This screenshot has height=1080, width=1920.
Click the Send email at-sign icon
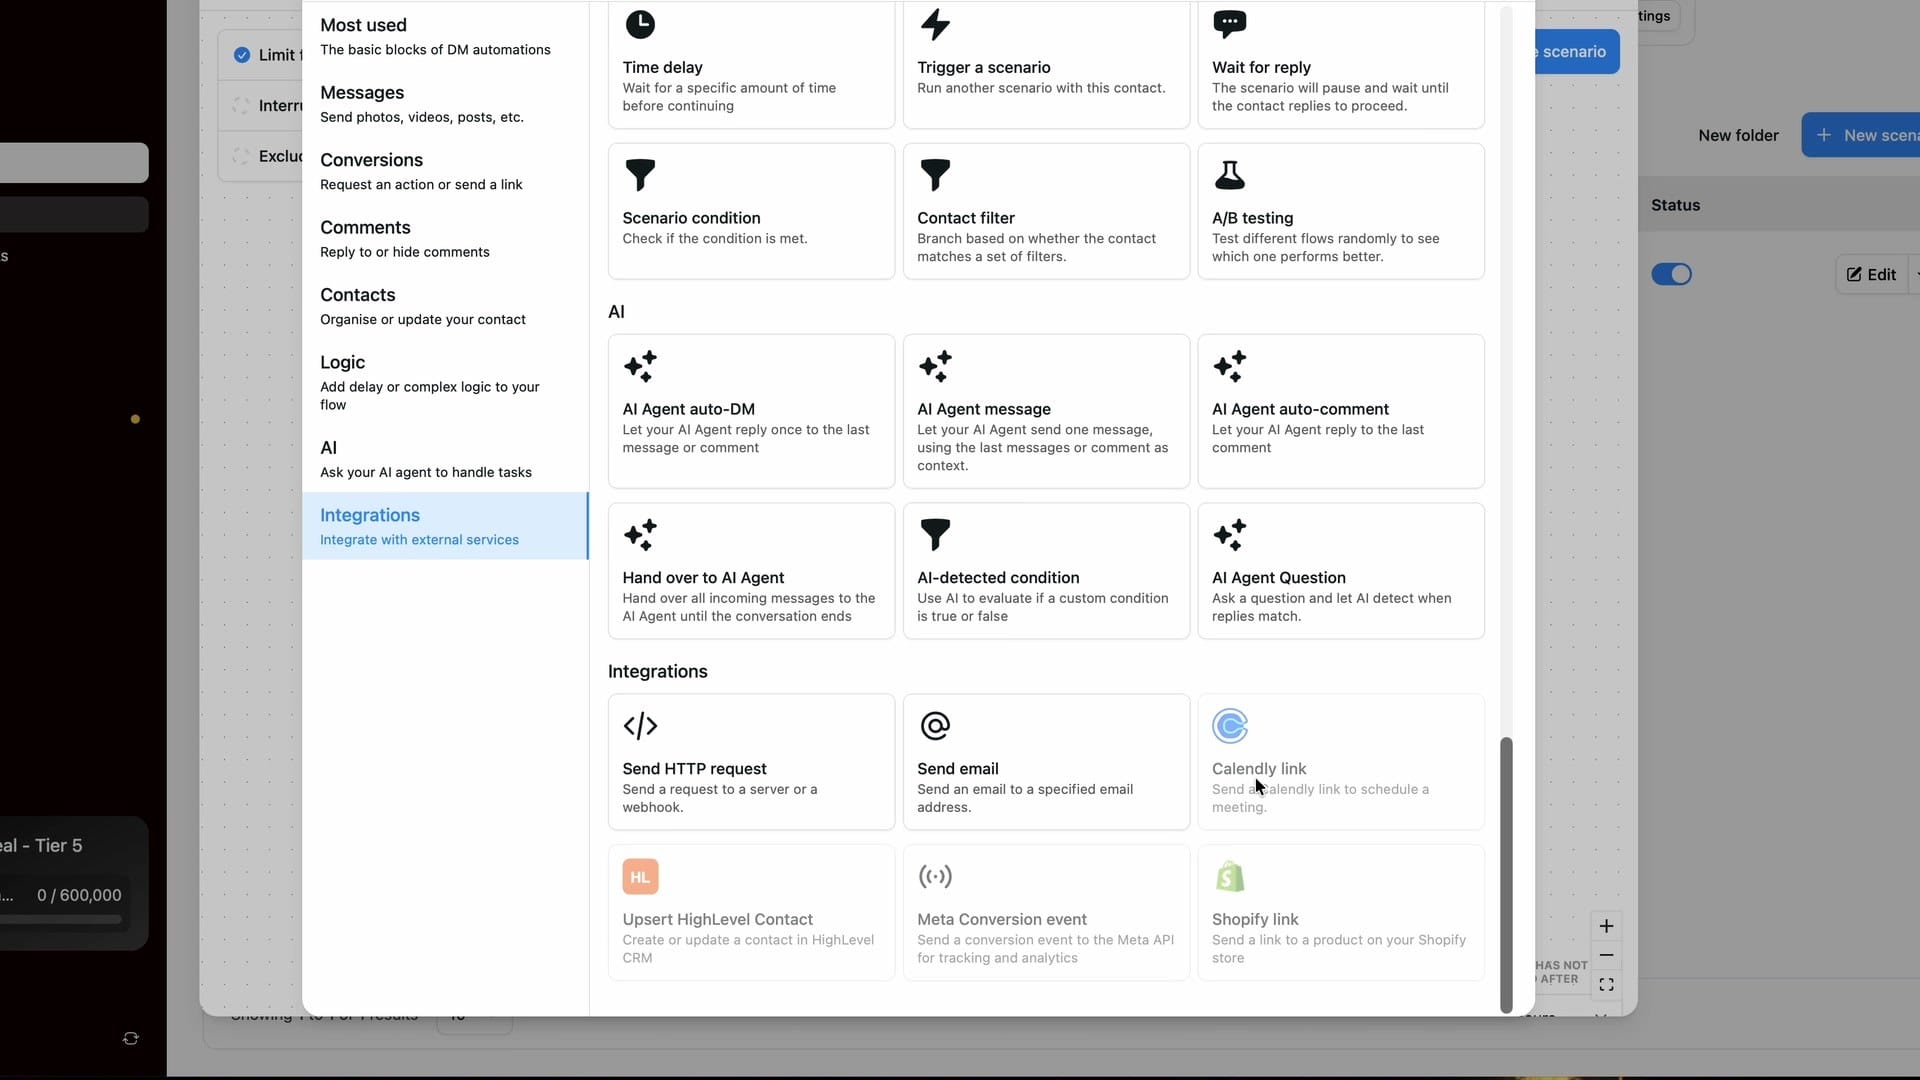[x=935, y=726]
